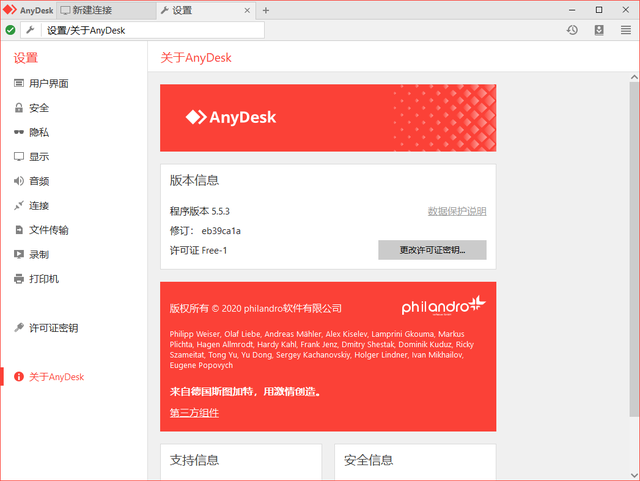The height and width of the screenshot is (481, 640).
Task: Open the hamburger main menu
Action: coord(626,30)
